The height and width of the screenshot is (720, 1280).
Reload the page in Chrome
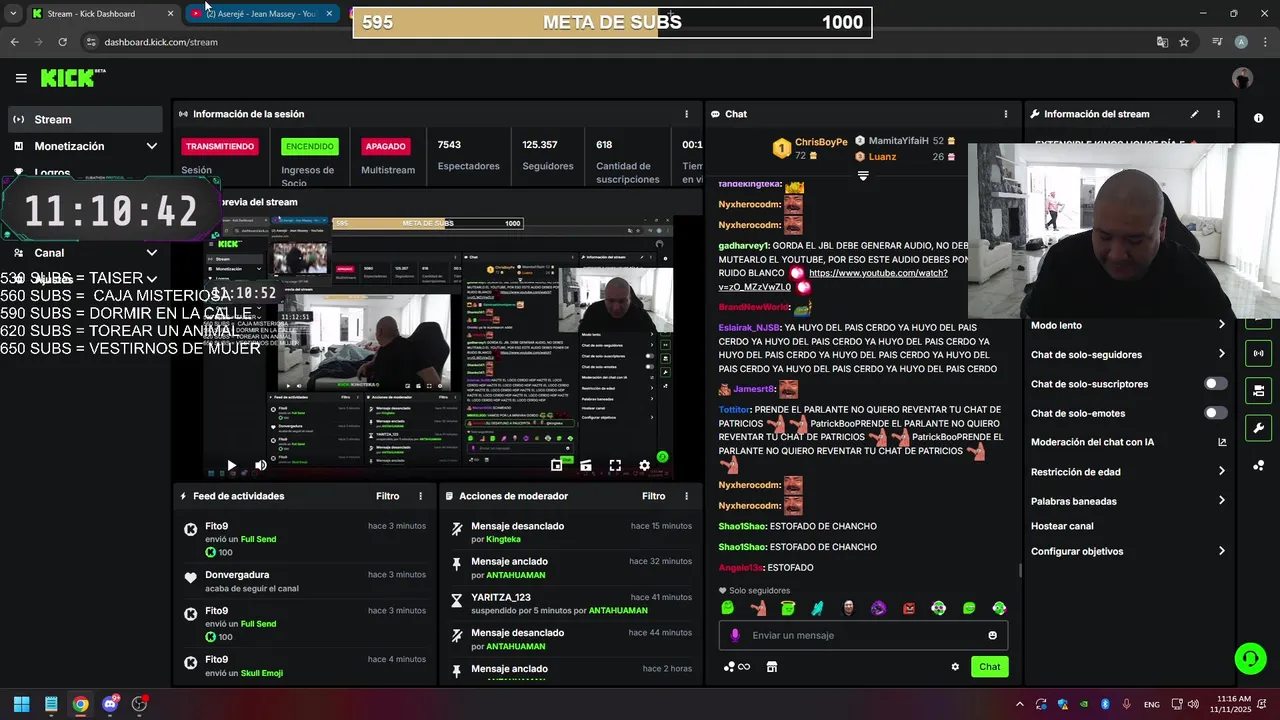click(62, 42)
